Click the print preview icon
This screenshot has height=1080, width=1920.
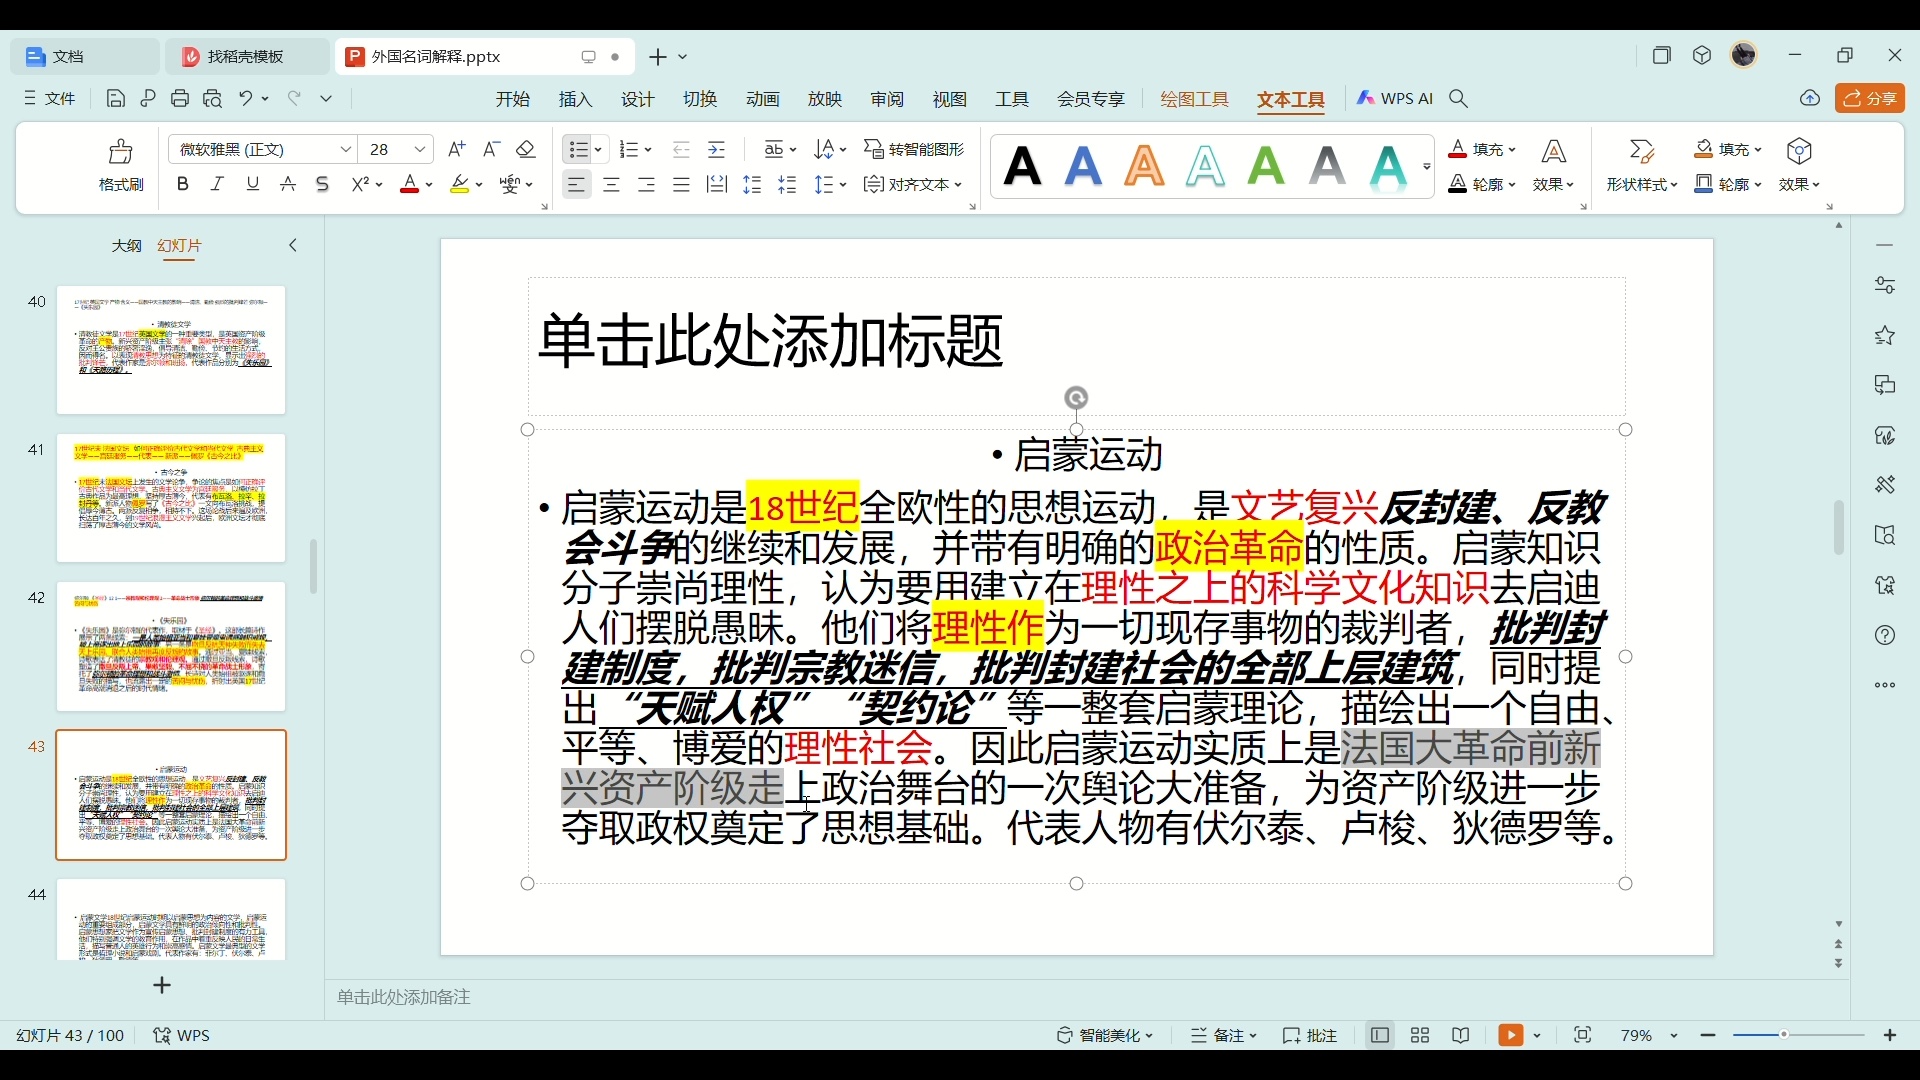click(213, 98)
